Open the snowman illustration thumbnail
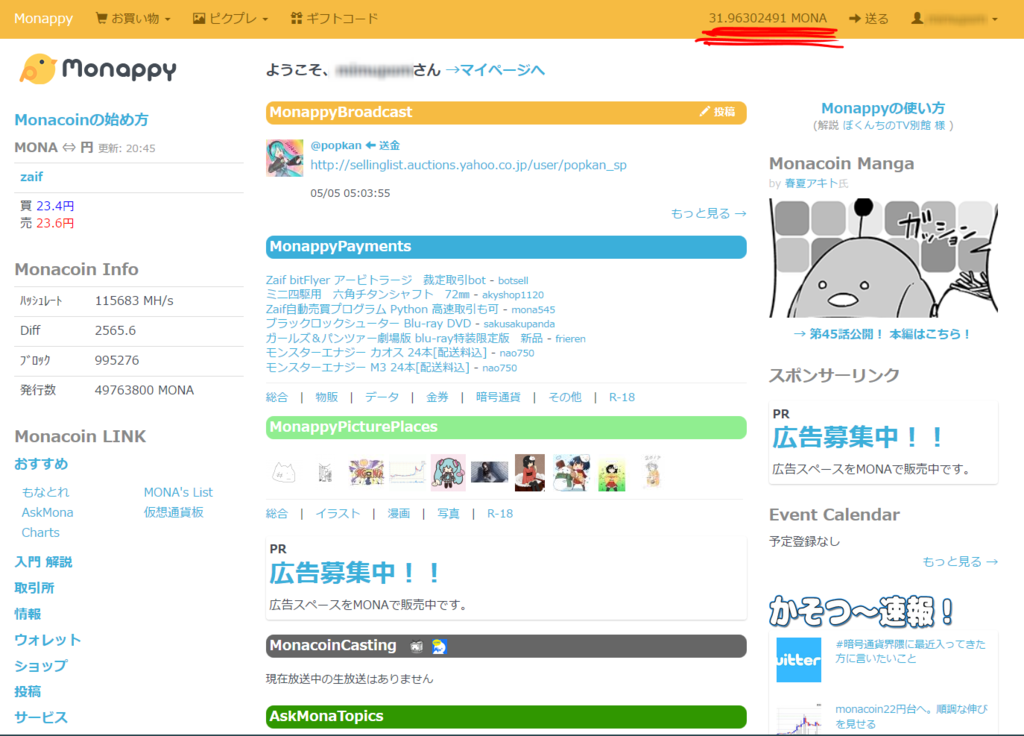Screen dimensions: 1024x736 coord(571,472)
